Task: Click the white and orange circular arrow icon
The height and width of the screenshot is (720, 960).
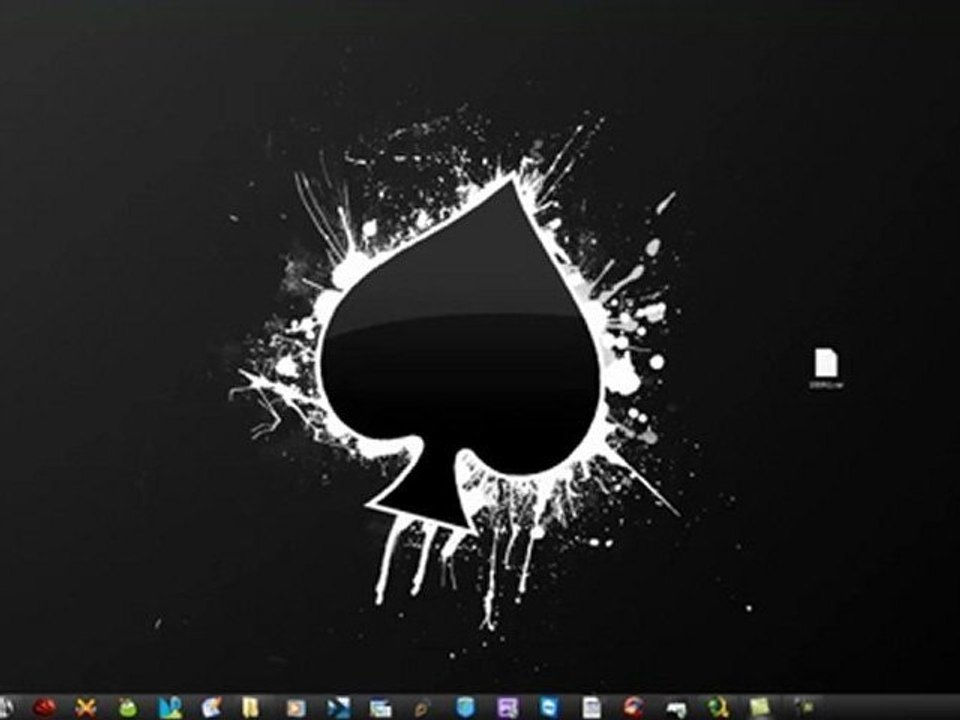Action: (x=212, y=708)
